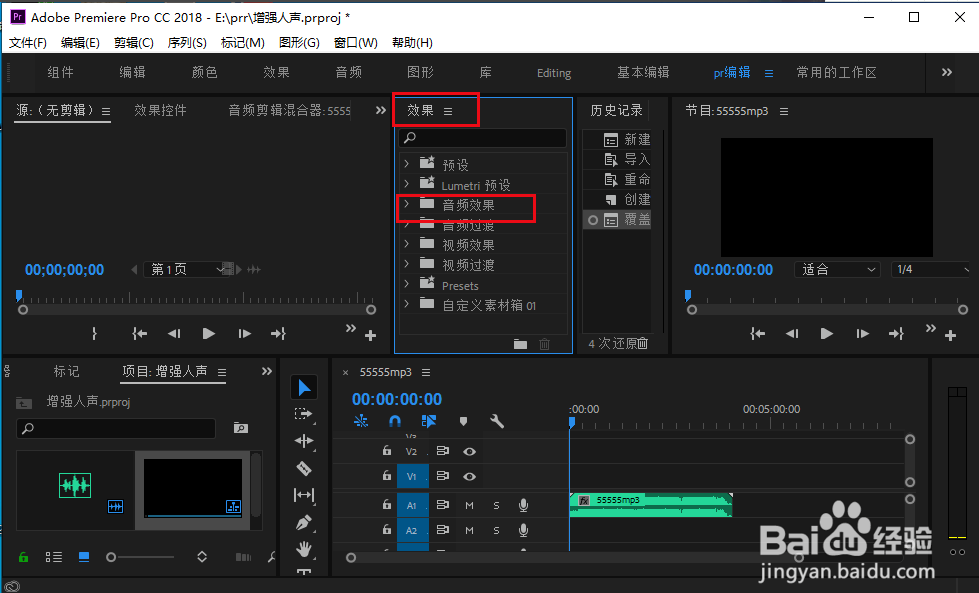Go to In point in Program monitor
Screen dimensions: 979x593
[x=757, y=334]
